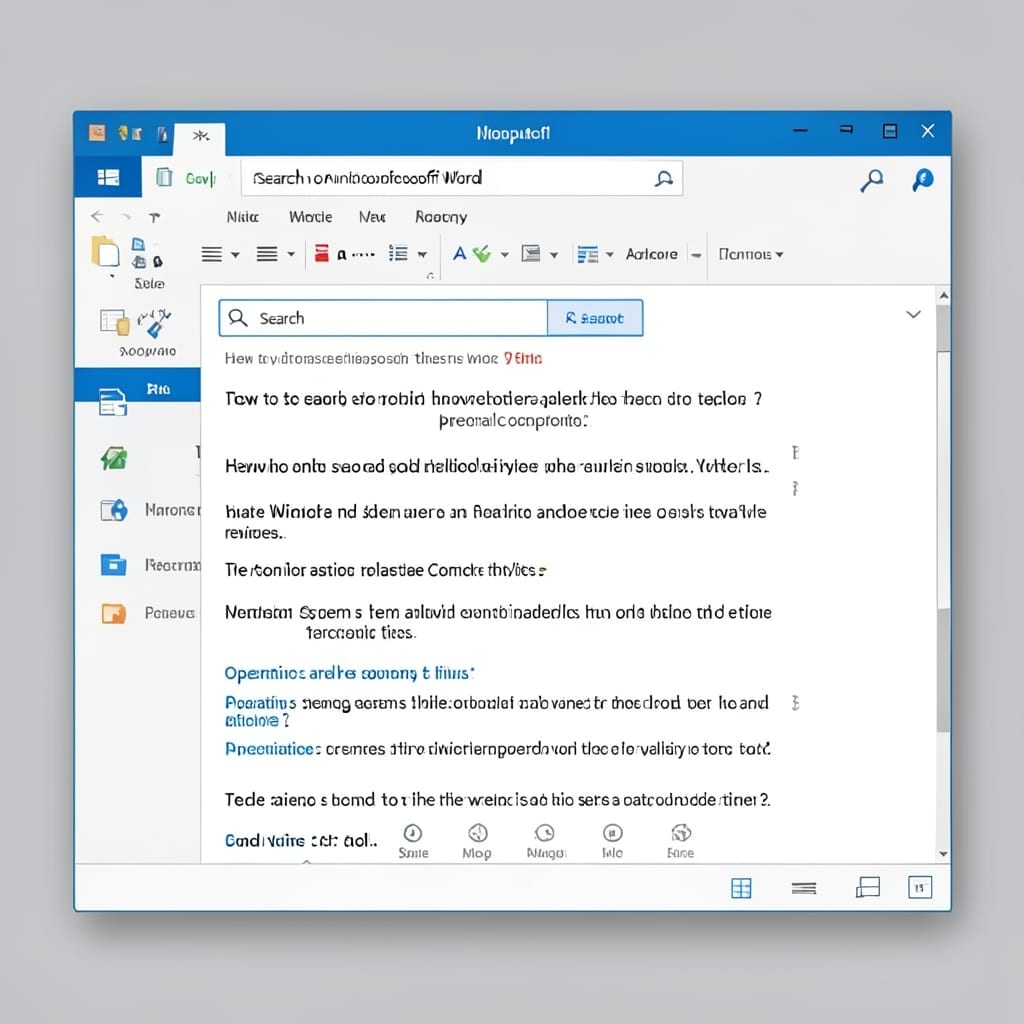This screenshot has height=1024, width=1024.
Task: Go forward with the right arrow icon
Action: (x=127, y=217)
